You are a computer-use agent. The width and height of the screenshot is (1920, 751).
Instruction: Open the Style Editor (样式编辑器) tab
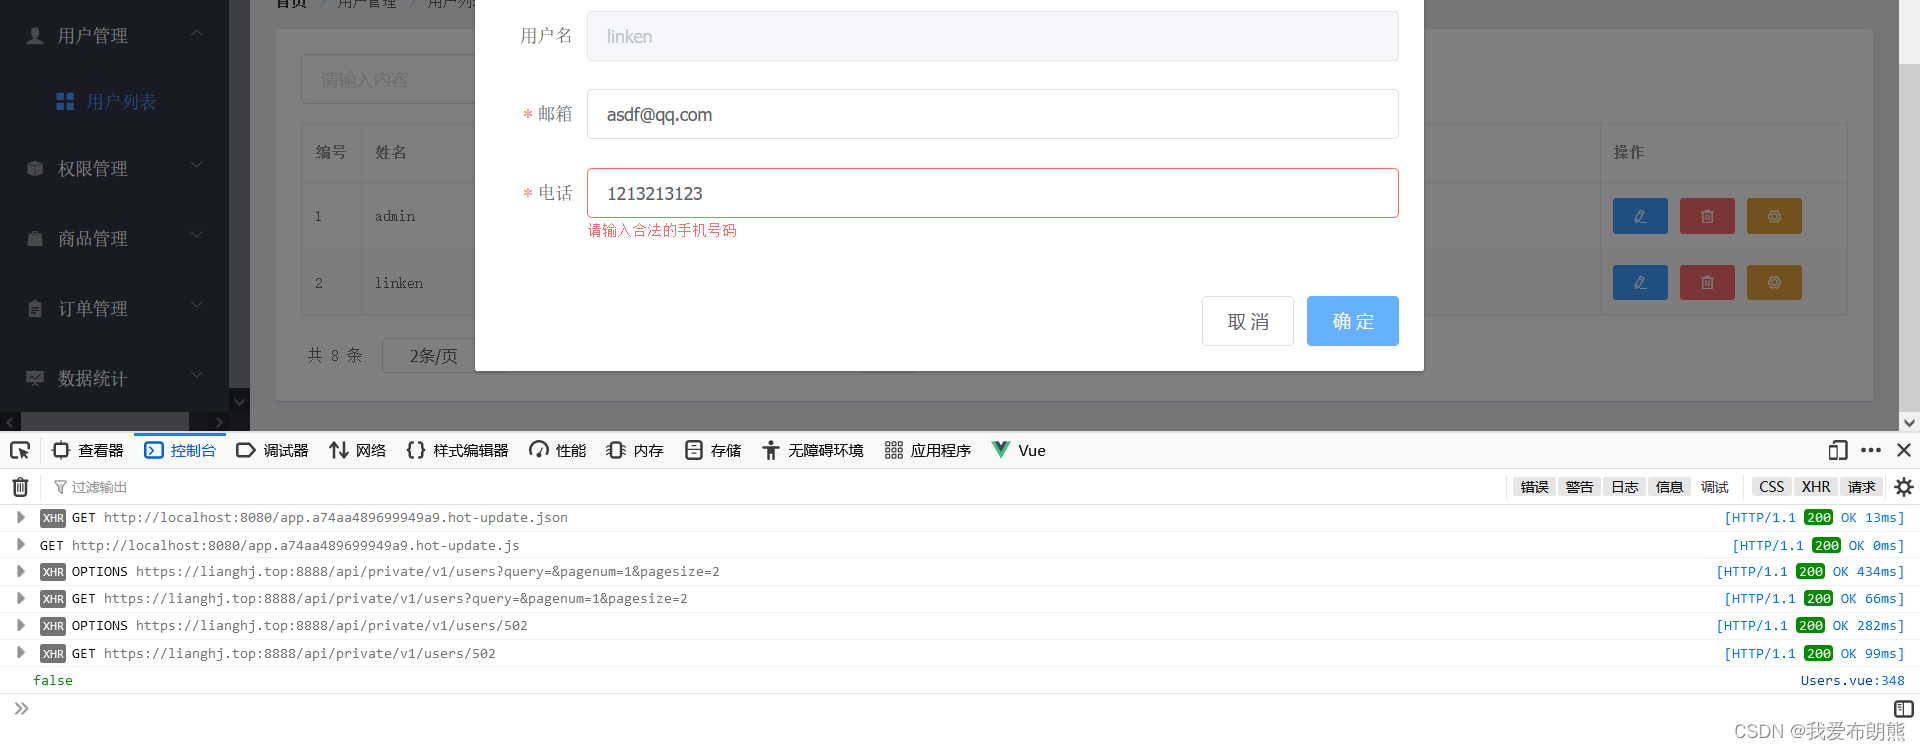tap(458, 450)
